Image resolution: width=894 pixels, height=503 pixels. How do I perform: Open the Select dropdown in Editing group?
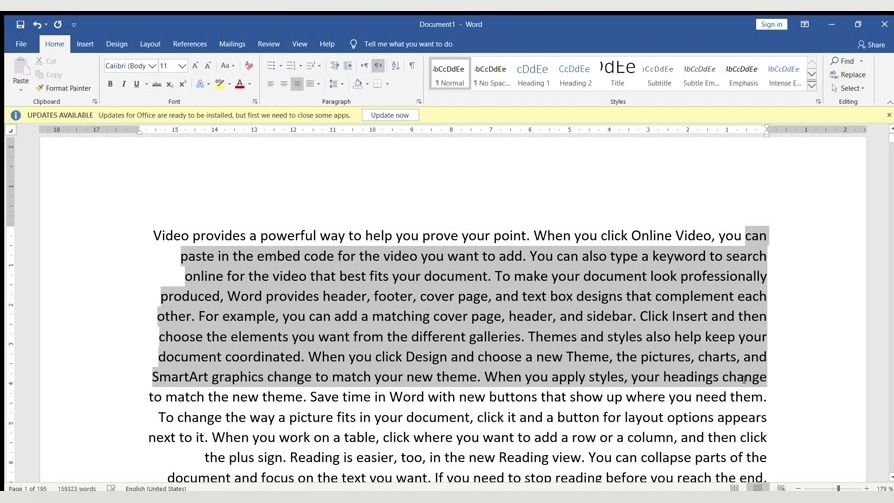click(x=848, y=88)
